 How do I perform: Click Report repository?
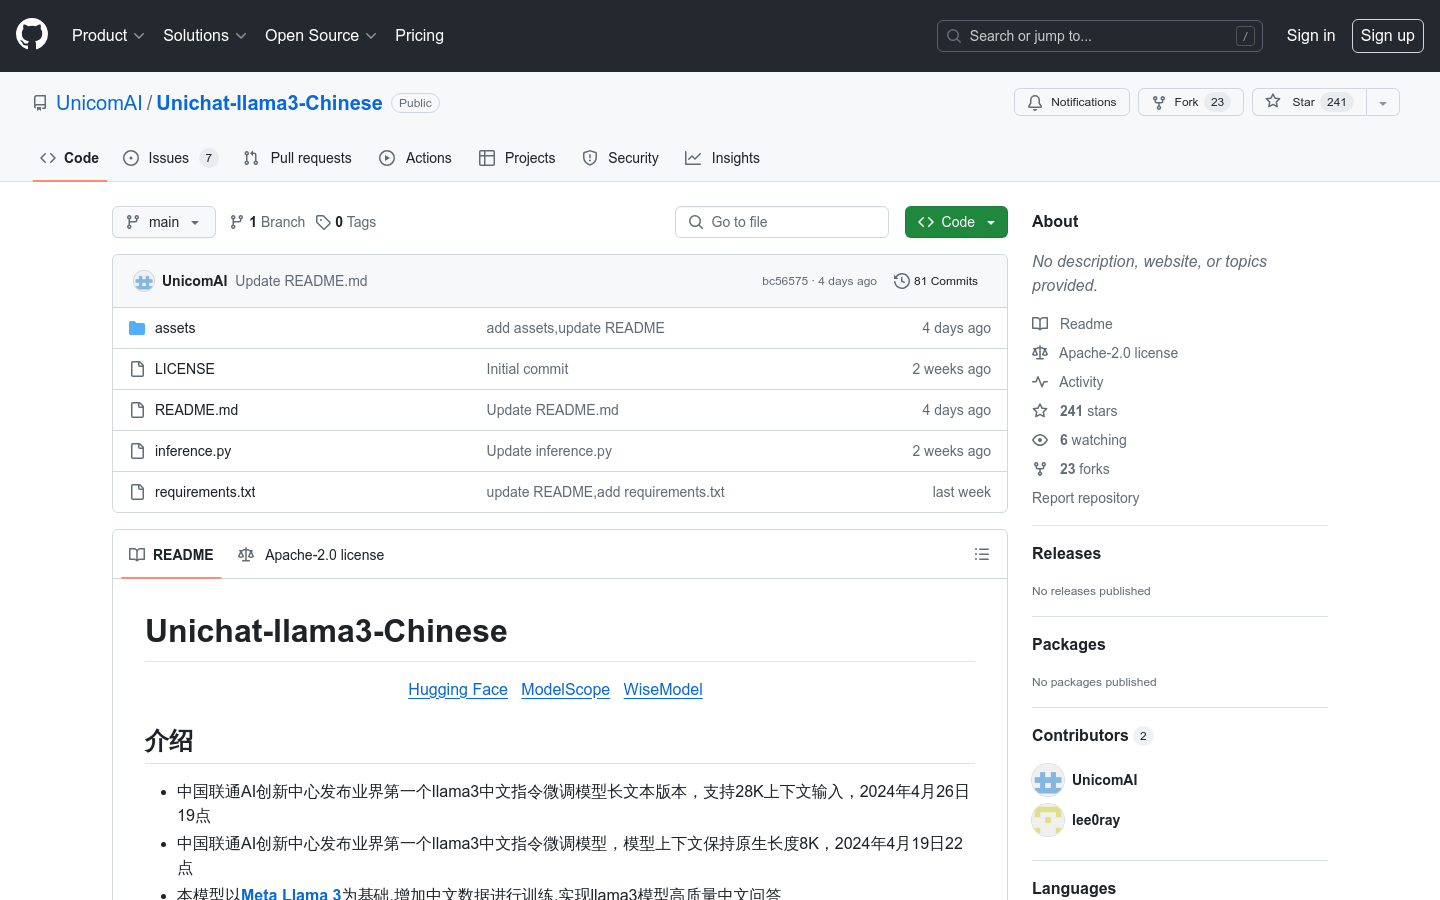1085,498
